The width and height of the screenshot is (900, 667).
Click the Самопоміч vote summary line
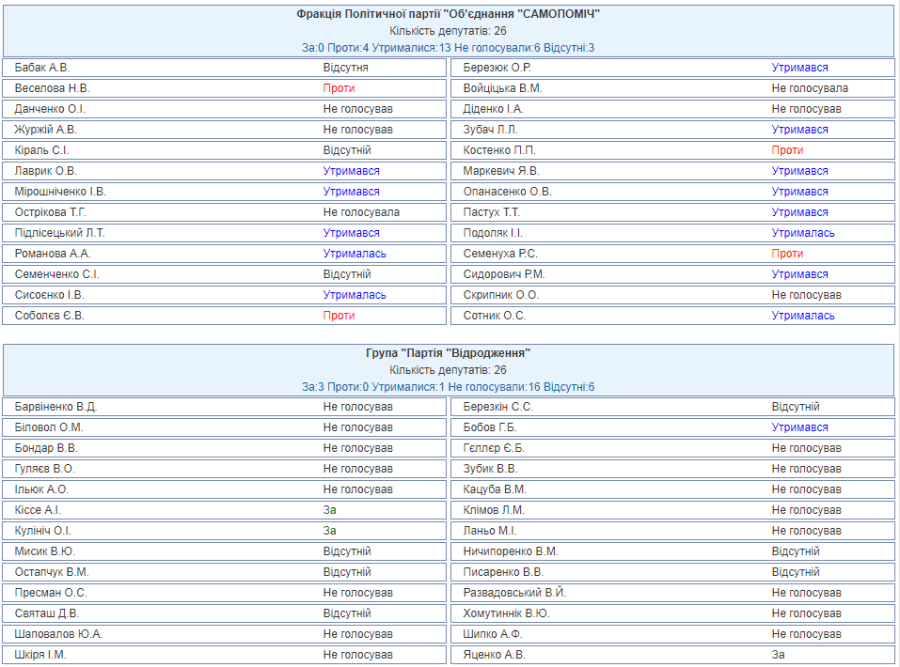point(448,48)
